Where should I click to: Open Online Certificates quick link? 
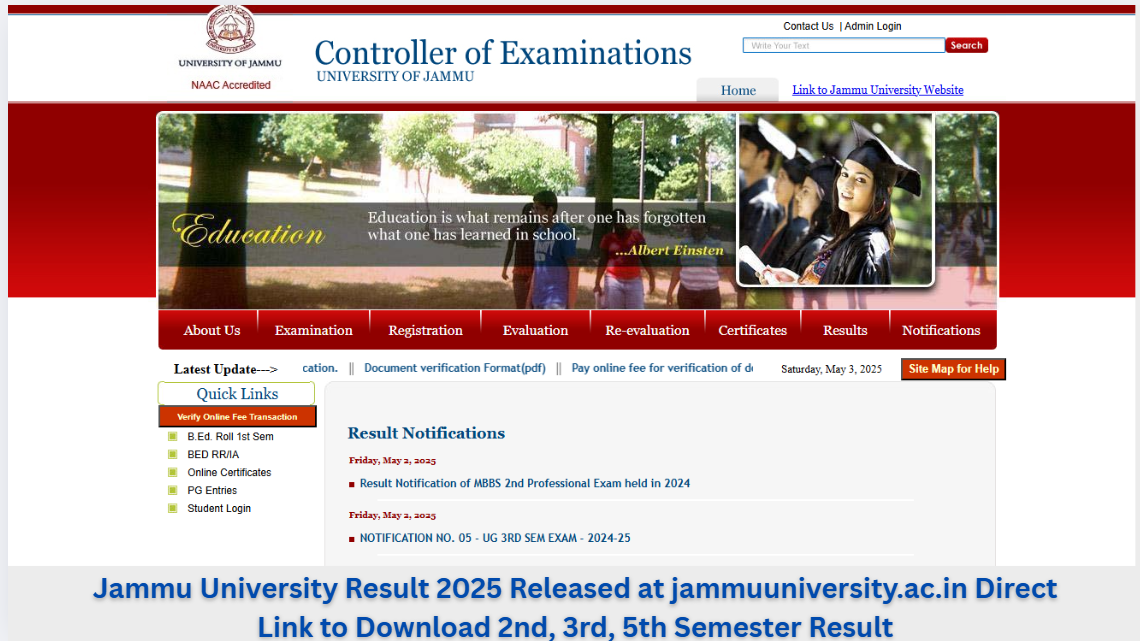click(229, 472)
